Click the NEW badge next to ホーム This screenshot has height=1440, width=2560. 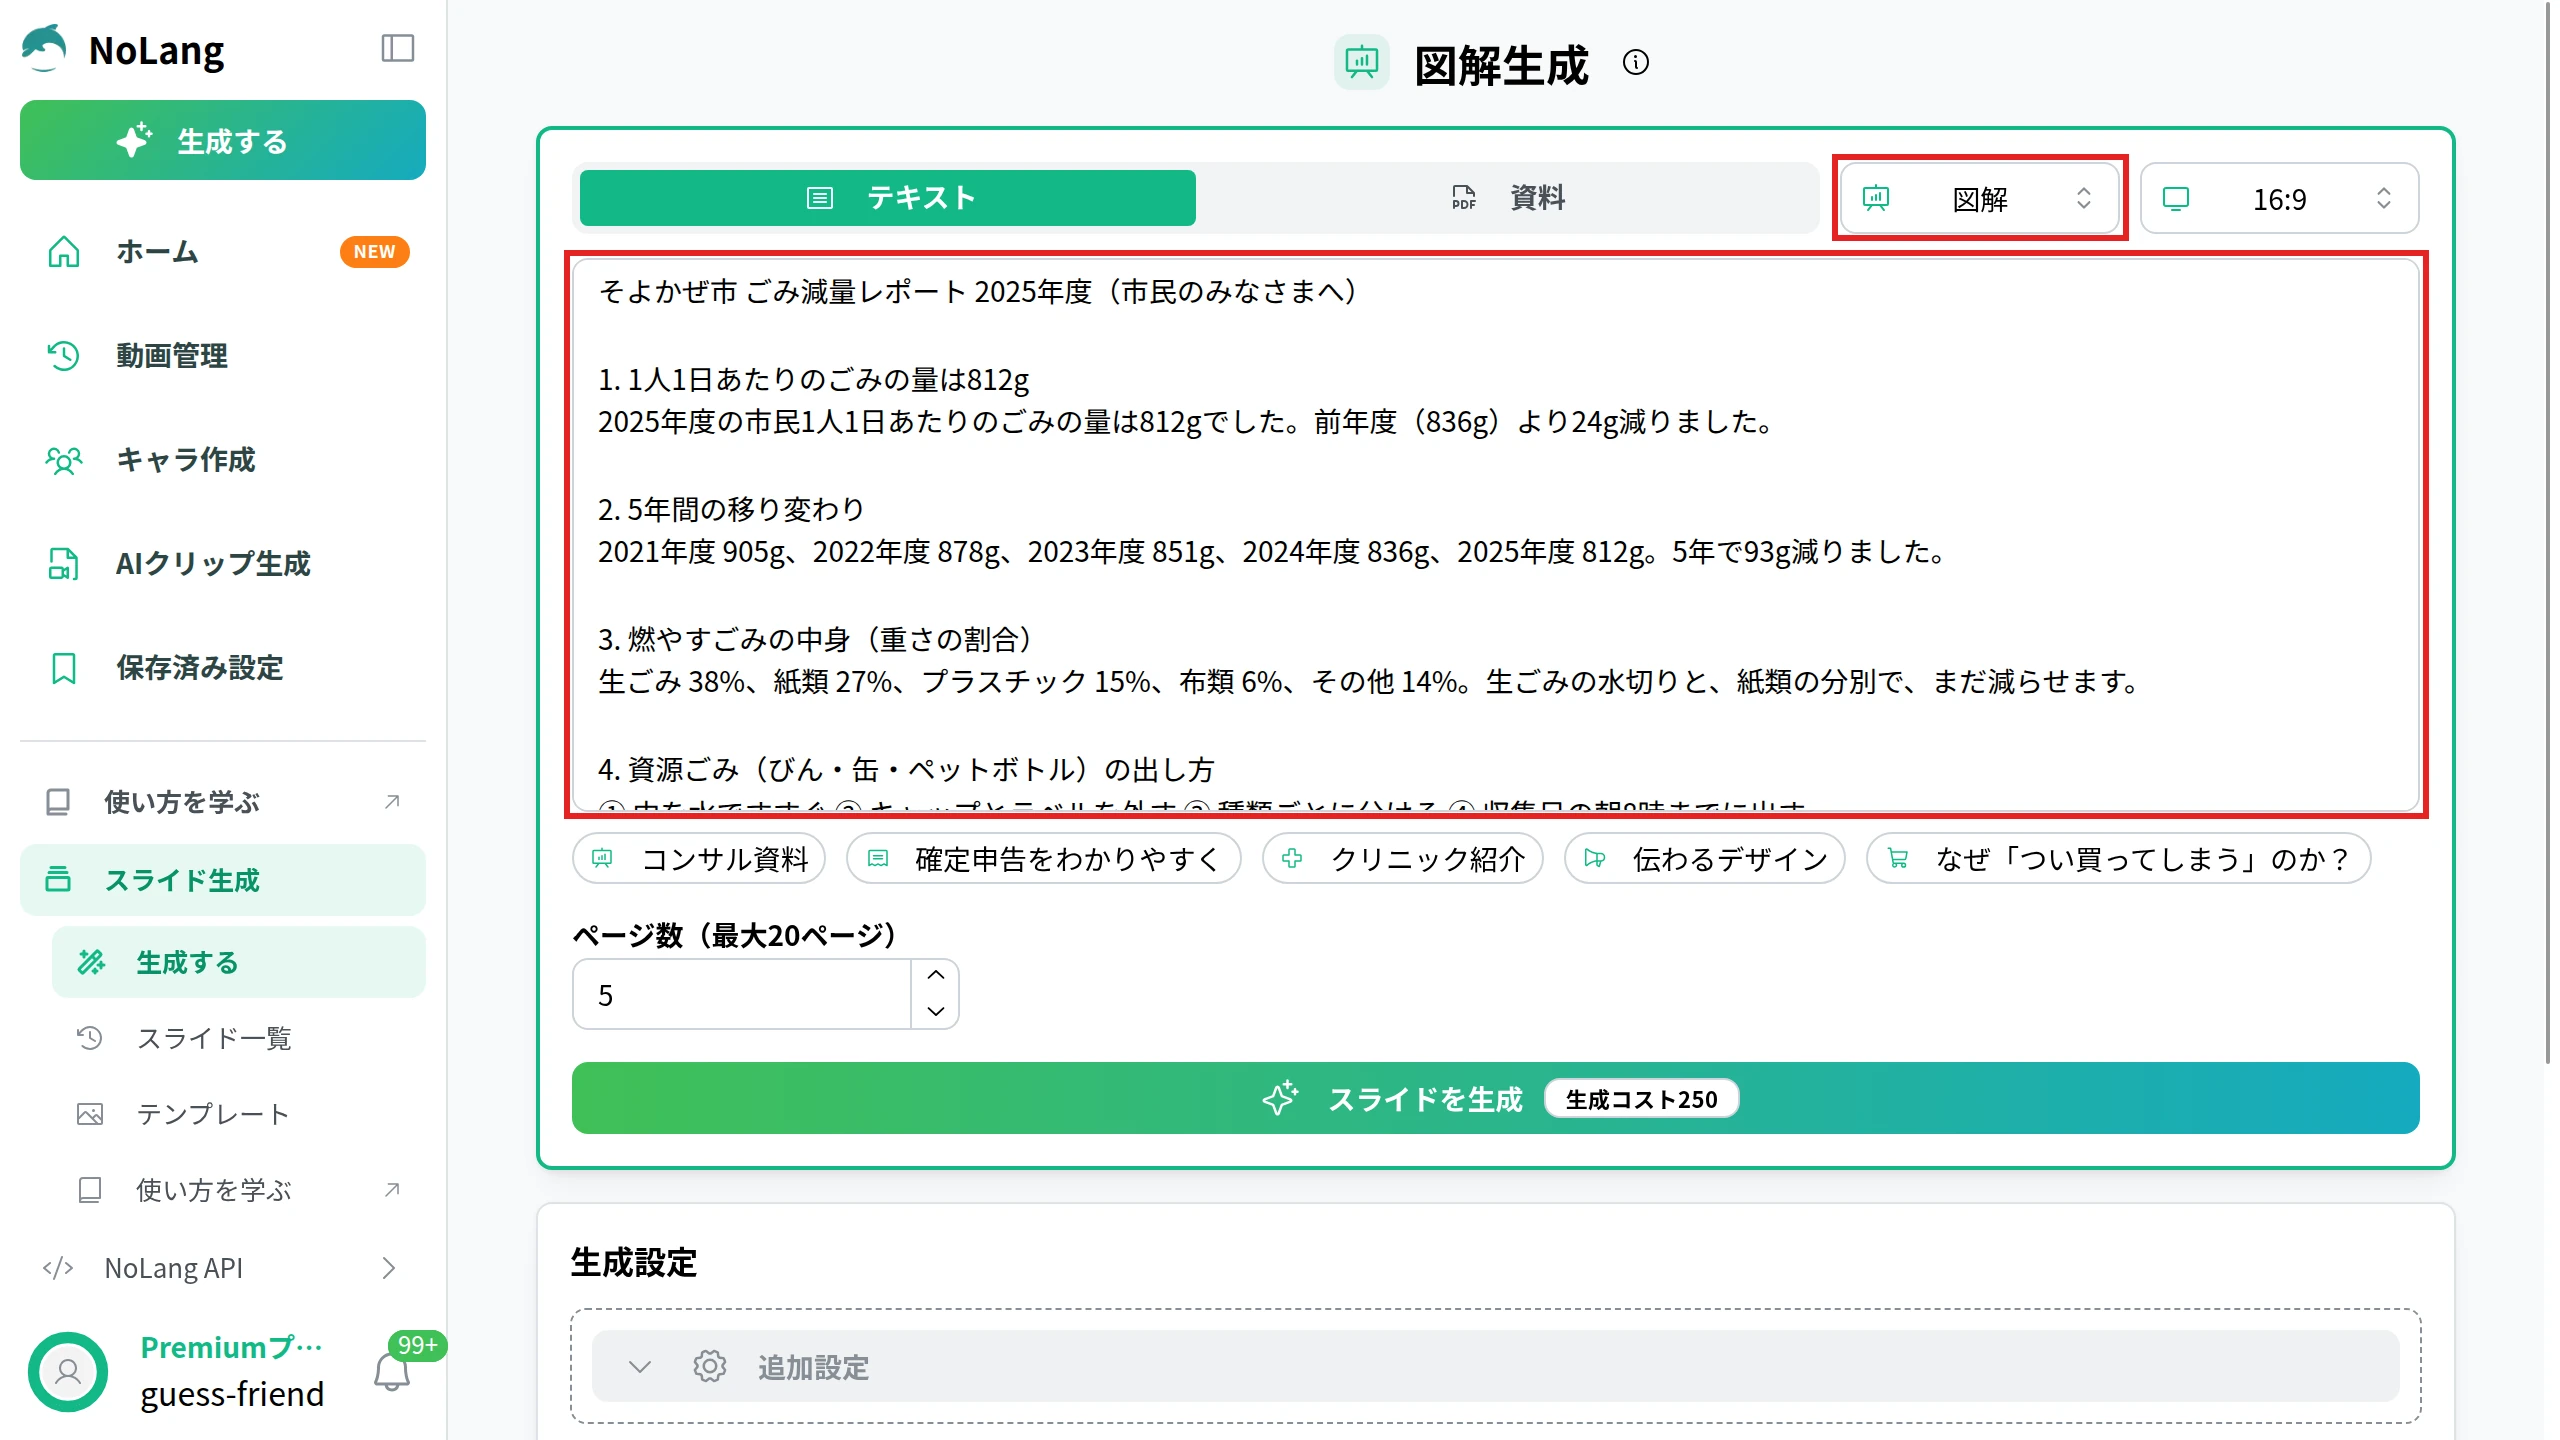pos(375,252)
